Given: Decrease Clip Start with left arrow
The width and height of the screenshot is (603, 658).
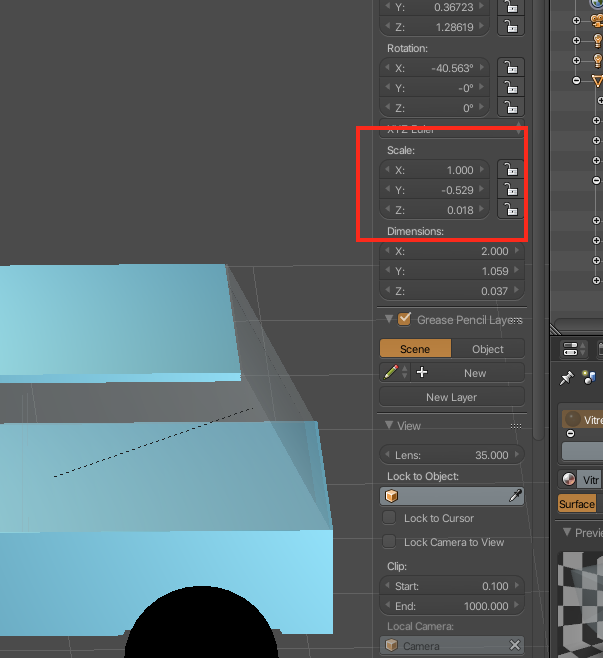Looking at the screenshot, I should (387, 585).
